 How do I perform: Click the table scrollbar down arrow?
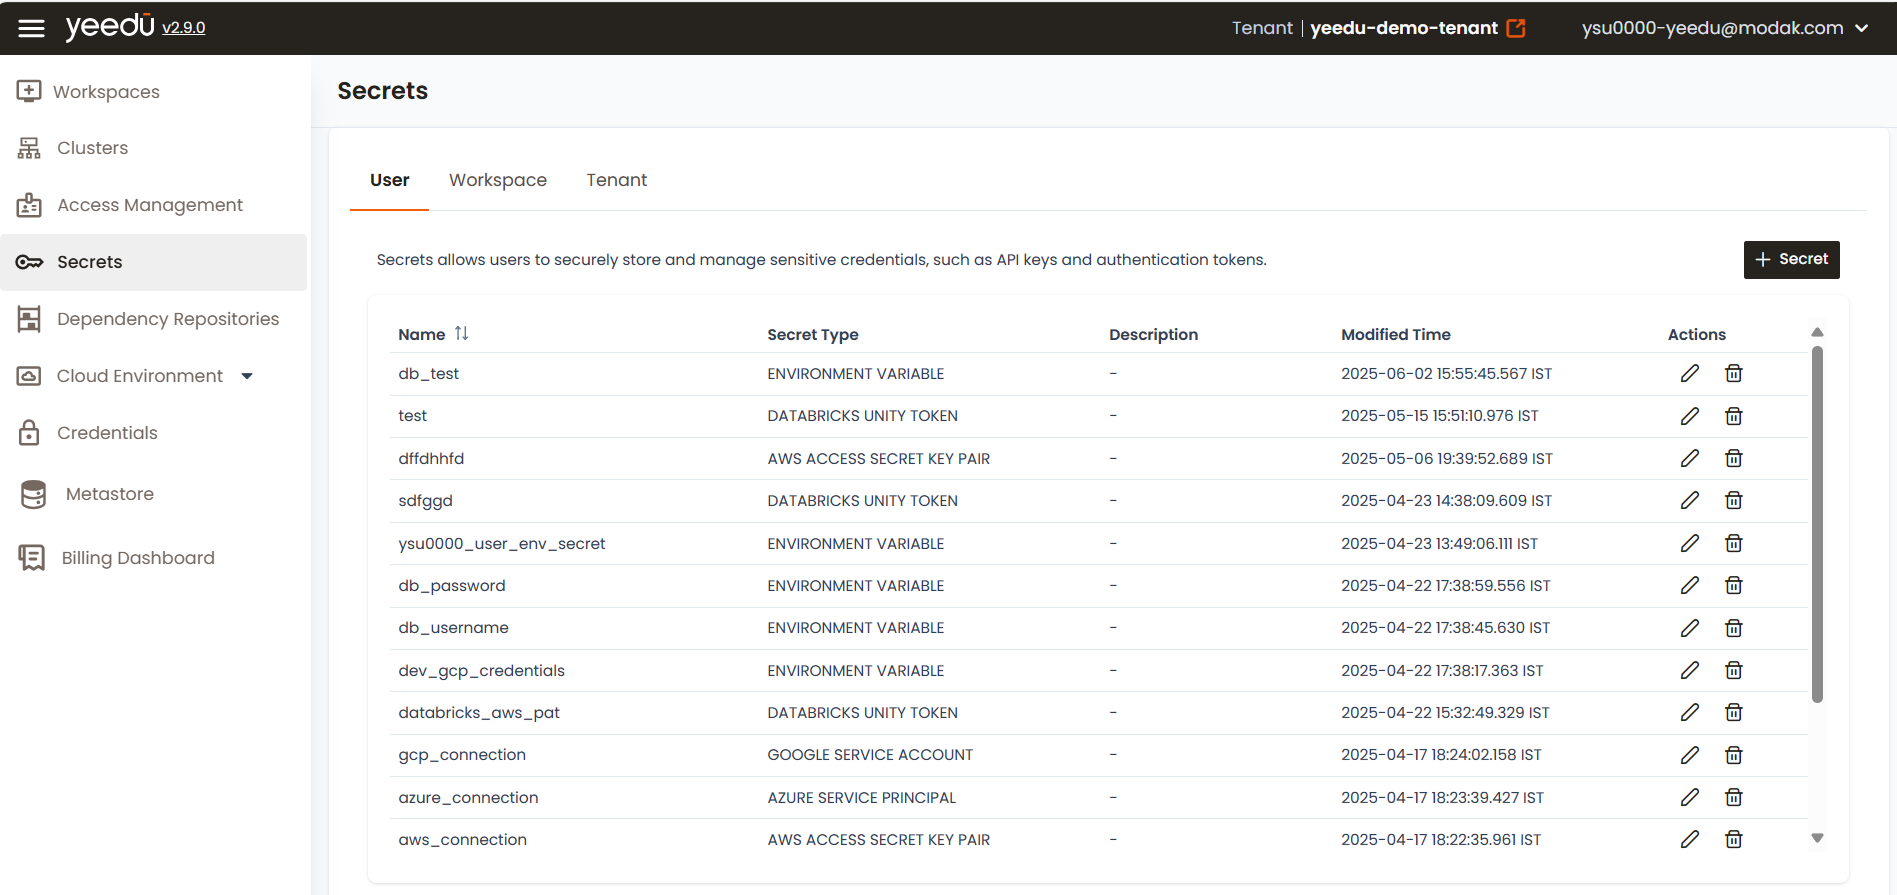(x=1817, y=838)
